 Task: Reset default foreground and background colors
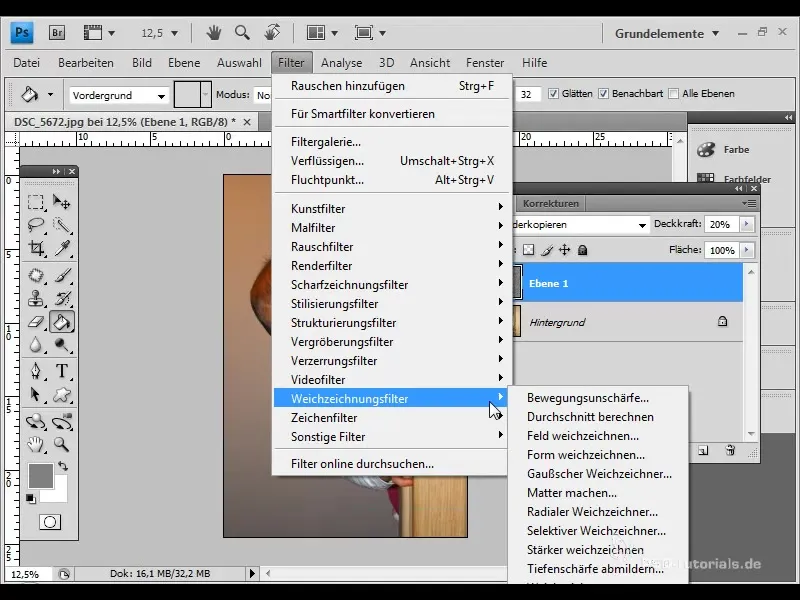[x=31, y=498]
